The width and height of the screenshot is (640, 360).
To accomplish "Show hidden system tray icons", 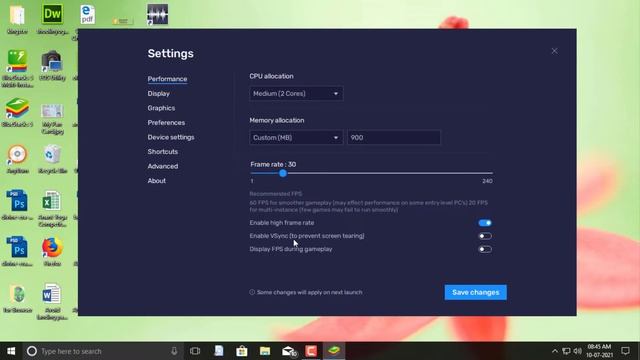I will pyautogui.click(x=554, y=351).
